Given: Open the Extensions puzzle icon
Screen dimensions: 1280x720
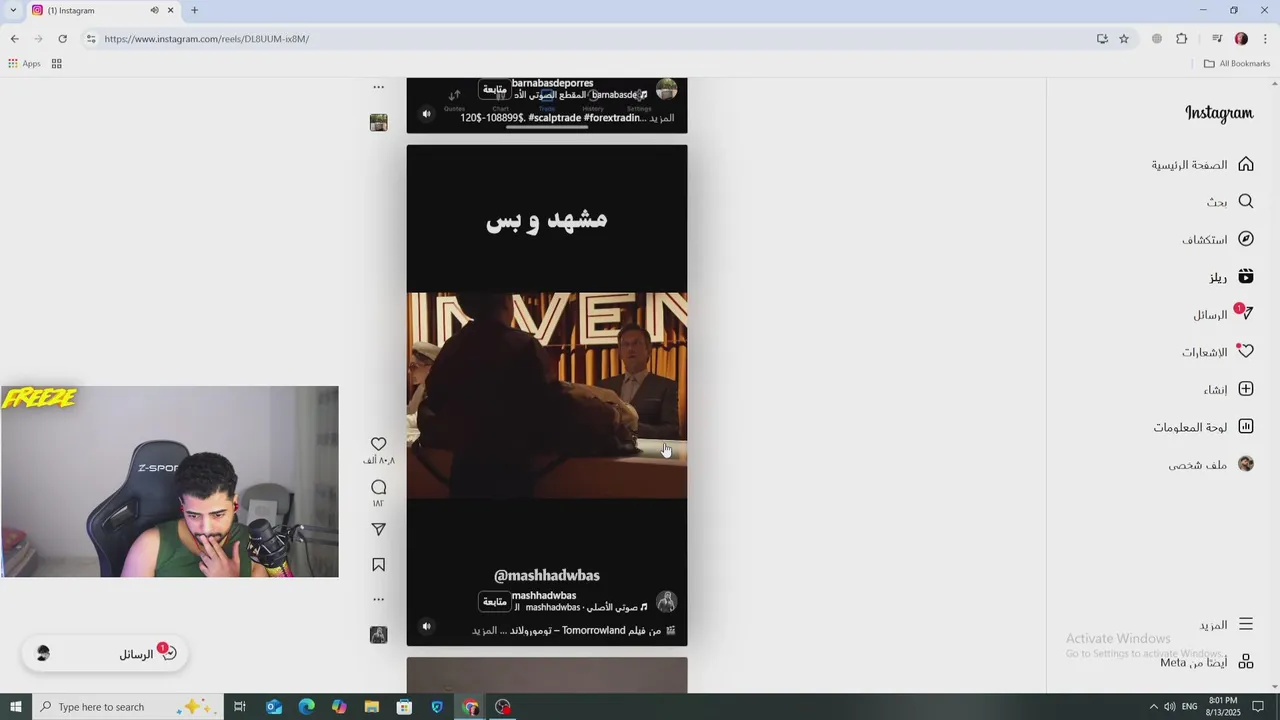Looking at the screenshot, I should 1182,39.
